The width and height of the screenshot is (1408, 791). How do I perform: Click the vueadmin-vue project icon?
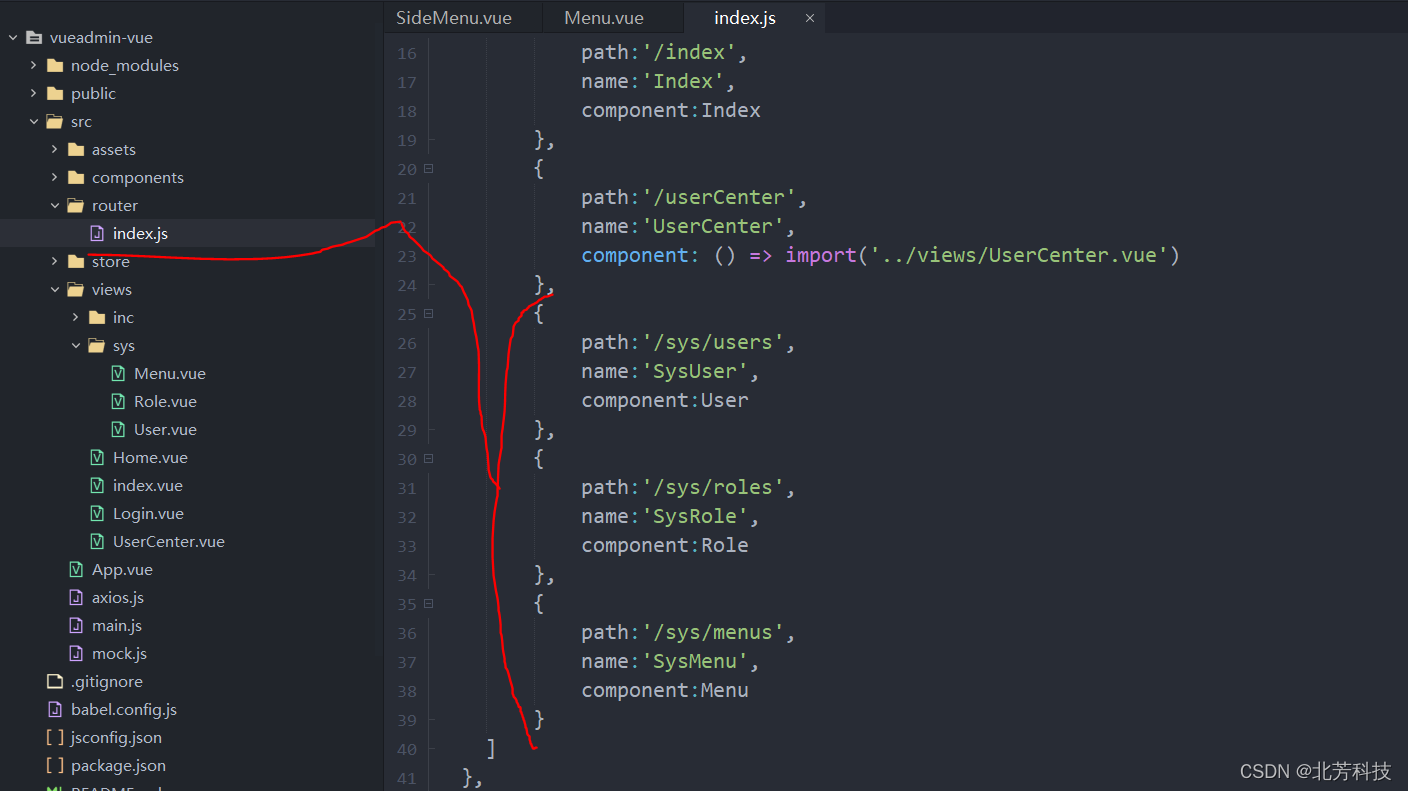pyautogui.click(x=34, y=38)
